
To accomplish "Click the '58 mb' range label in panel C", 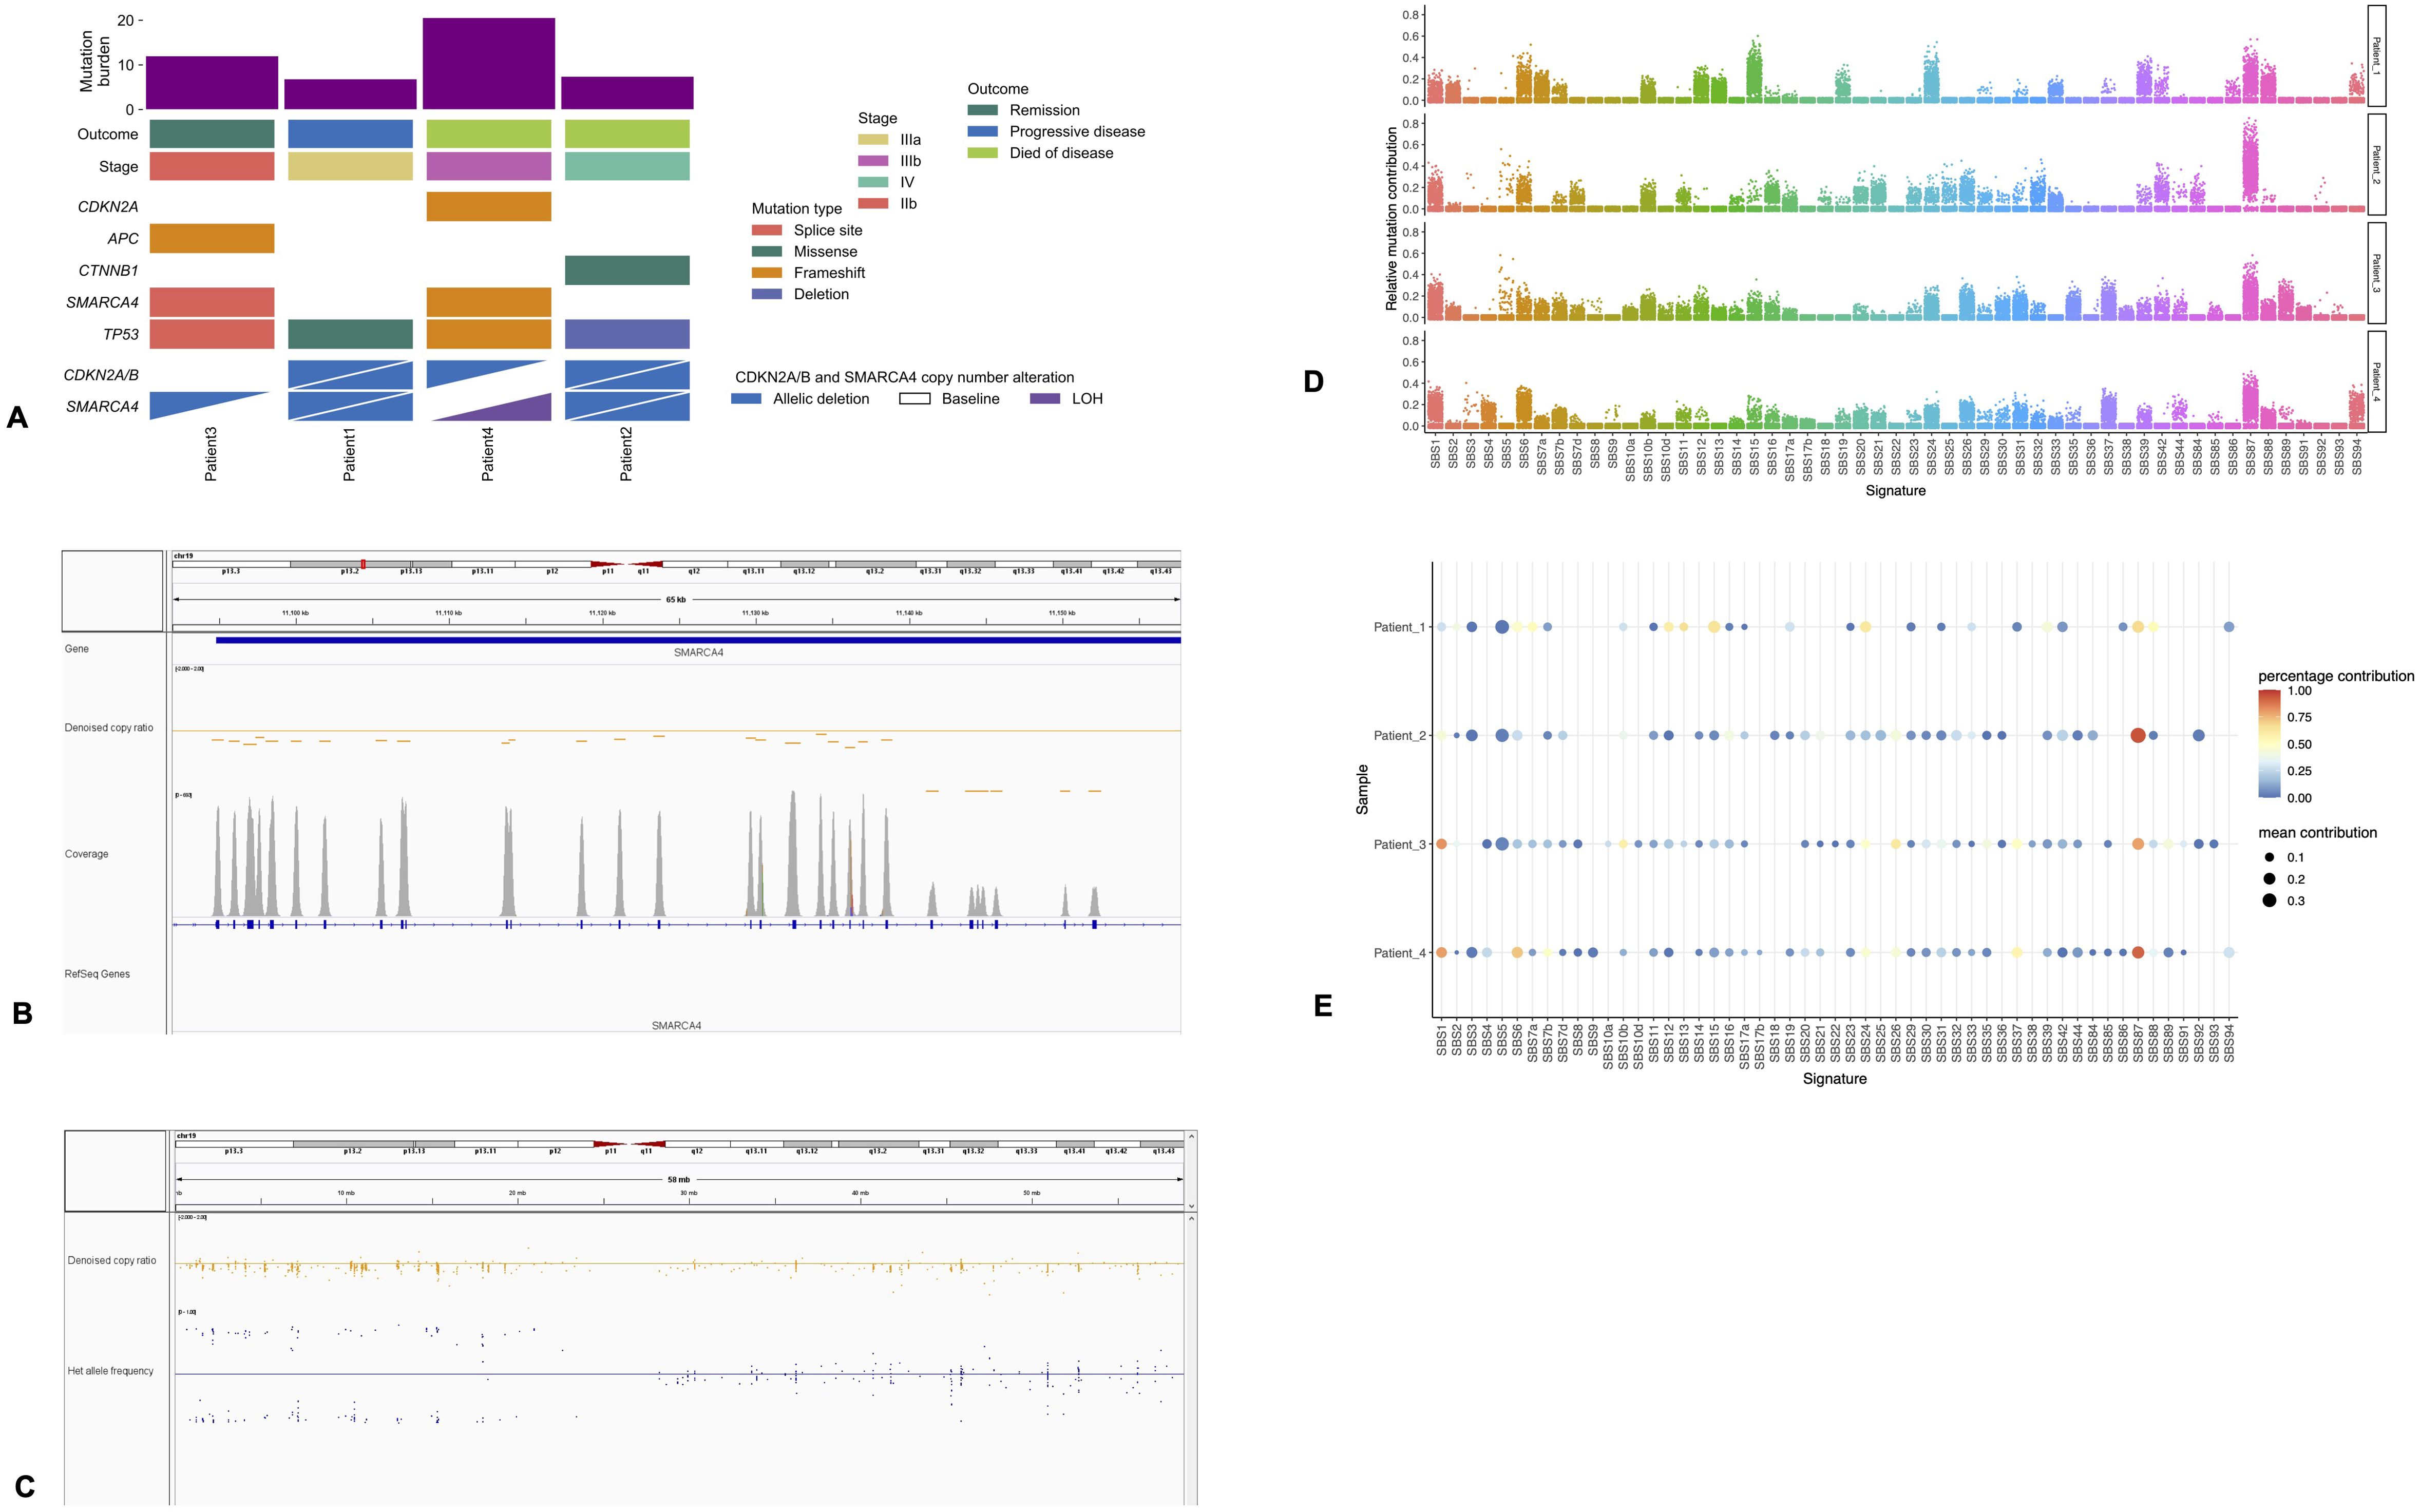I will [x=678, y=1180].
